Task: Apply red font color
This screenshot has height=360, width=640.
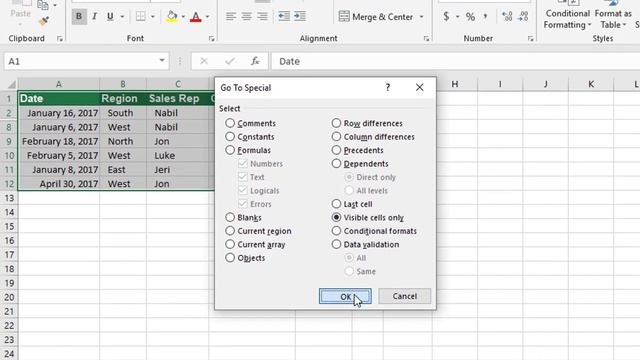Action: pos(196,16)
